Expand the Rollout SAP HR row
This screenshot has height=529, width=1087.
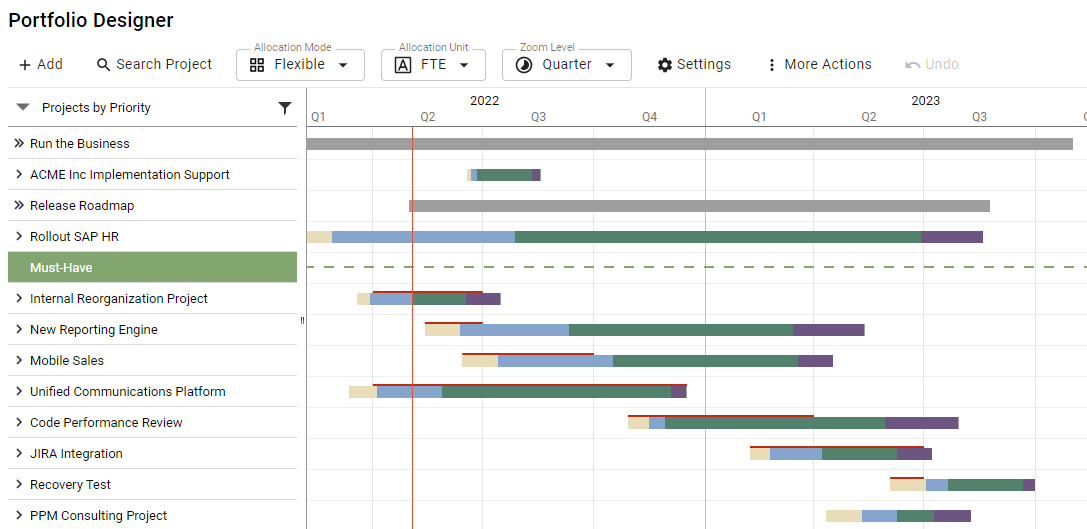pyautogui.click(x=19, y=237)
